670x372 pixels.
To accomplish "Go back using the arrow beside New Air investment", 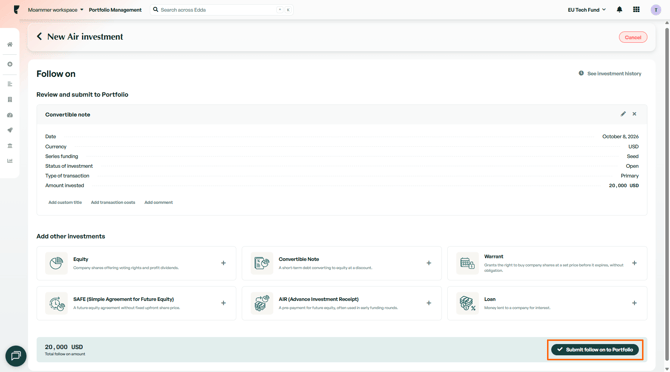I will [x=39, y=36].
